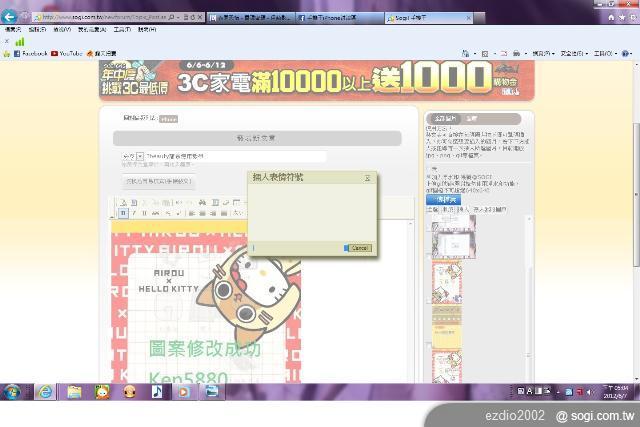640x427 pixels.
Task: Click the first icon in the editor's top row
Action: pos(123,202)
